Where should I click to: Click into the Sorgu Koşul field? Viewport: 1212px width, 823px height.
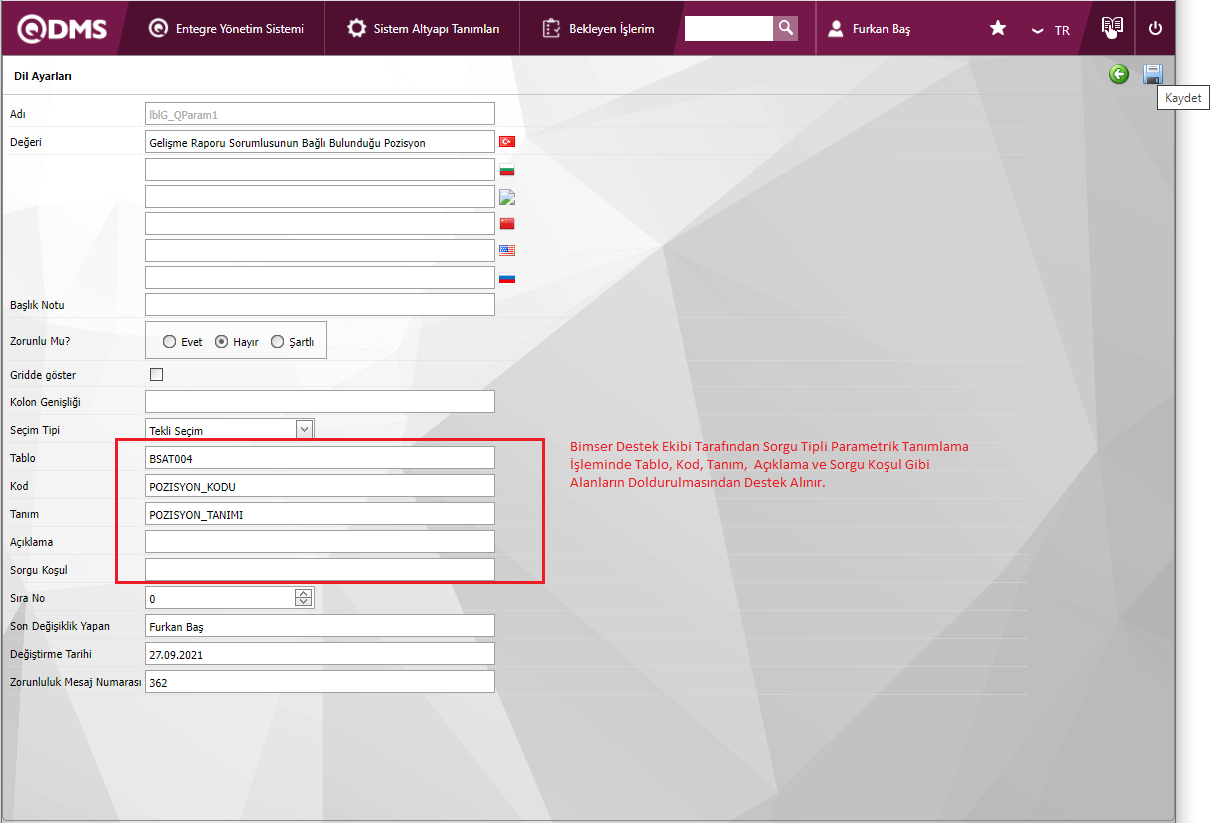coord(319,570)
